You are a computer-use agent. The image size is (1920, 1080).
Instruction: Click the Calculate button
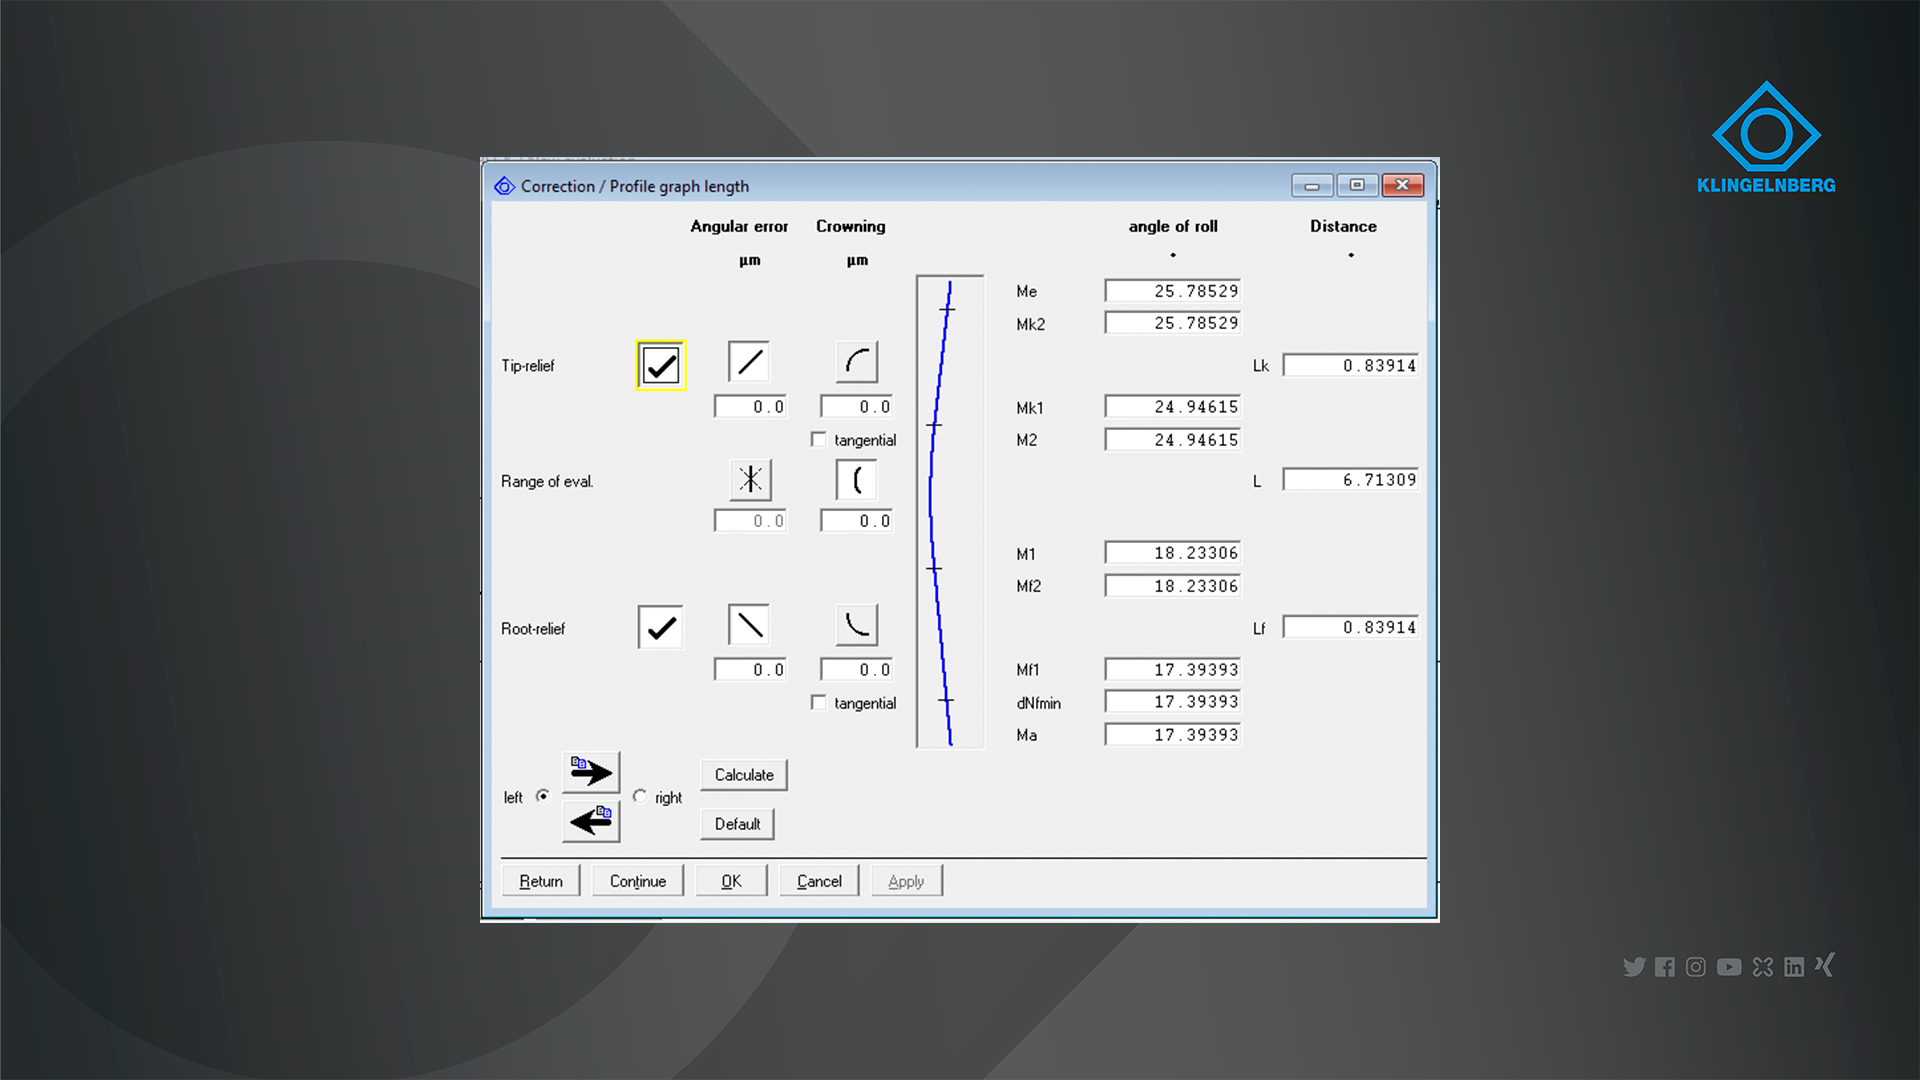pos(744,775)
